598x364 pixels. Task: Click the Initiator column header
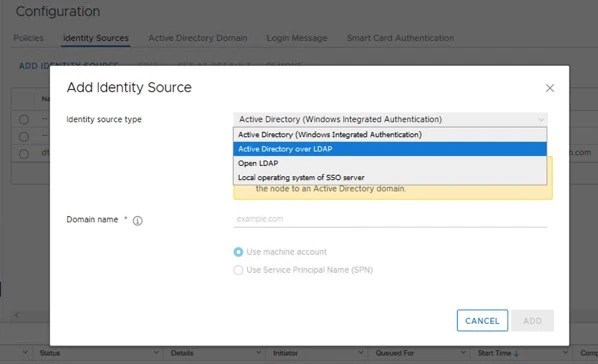coord(286,353)
